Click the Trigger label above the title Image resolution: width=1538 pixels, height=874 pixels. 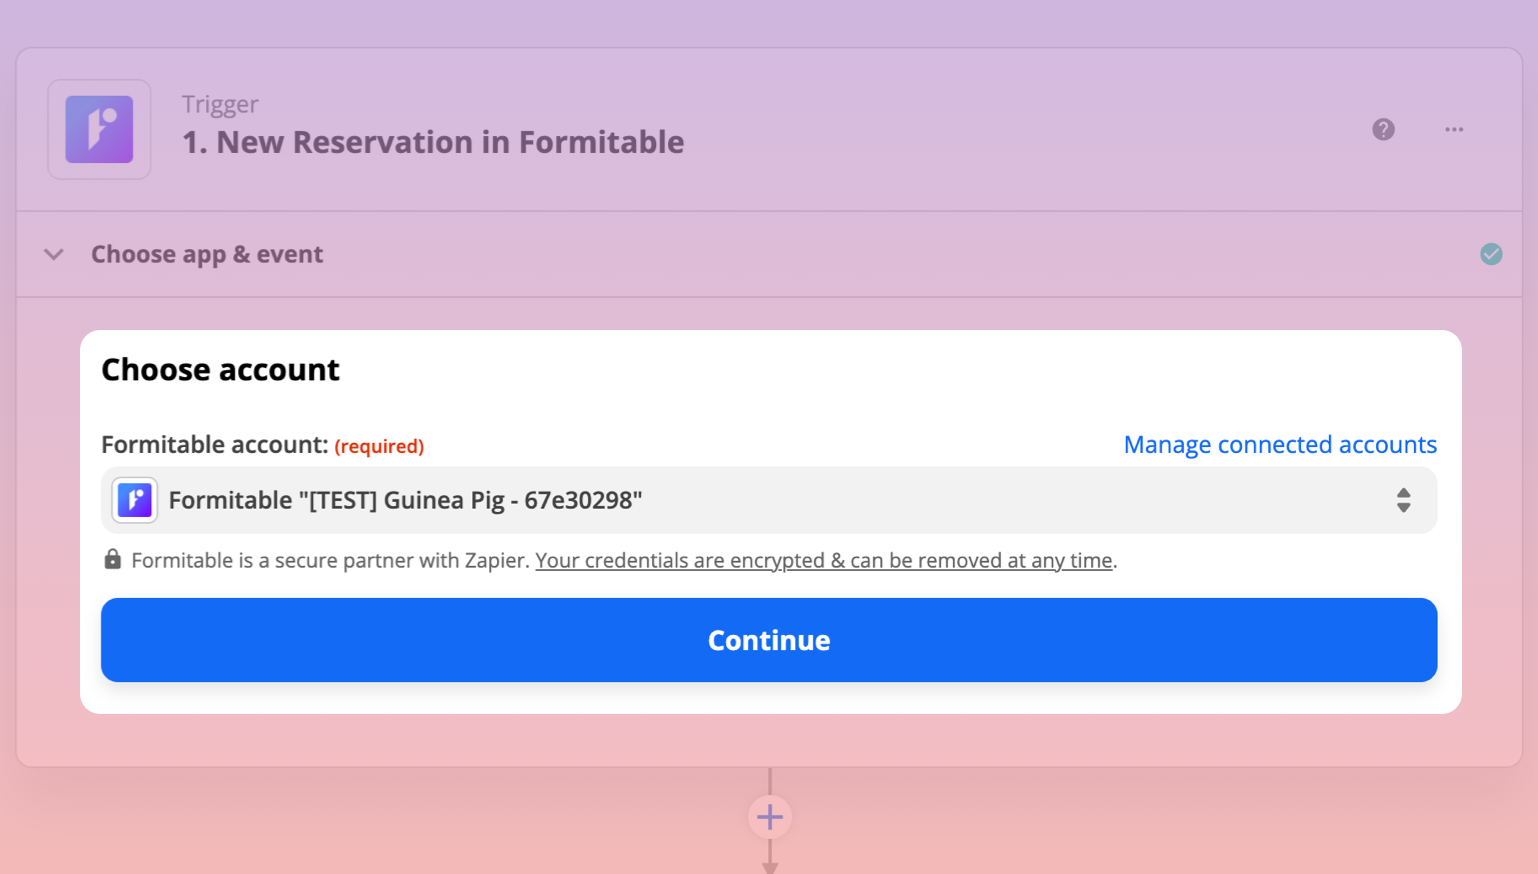tap(220, 104)
